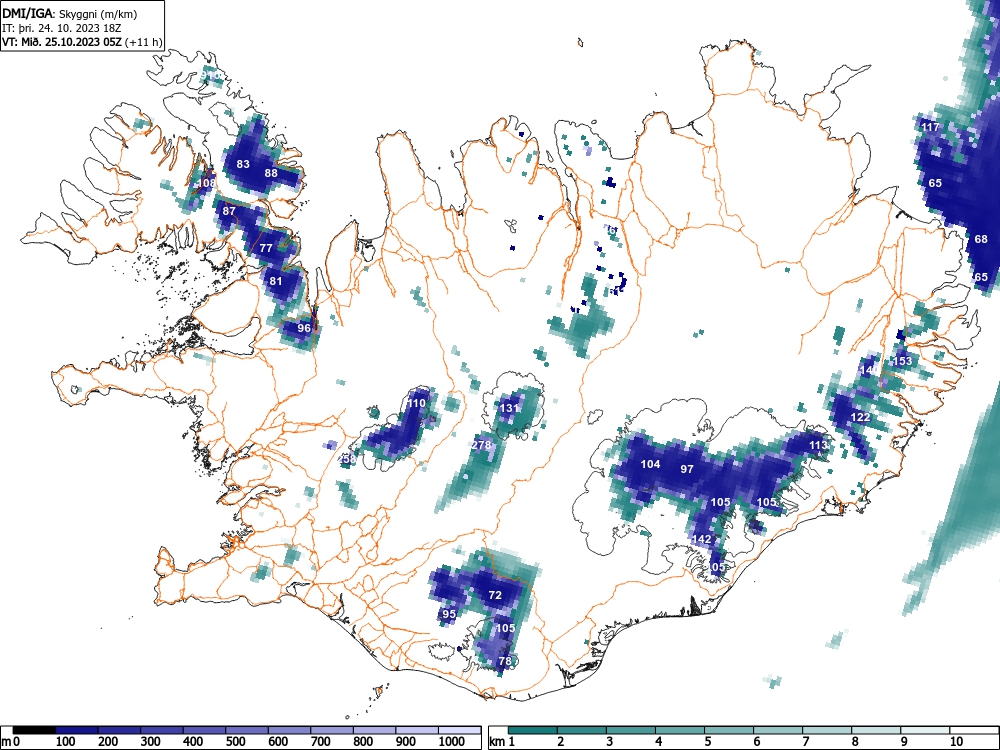Click the 'DMI/IGA: Skyggni (m/km)' title text
The image size is (1000, 750).
coord(70,13)
